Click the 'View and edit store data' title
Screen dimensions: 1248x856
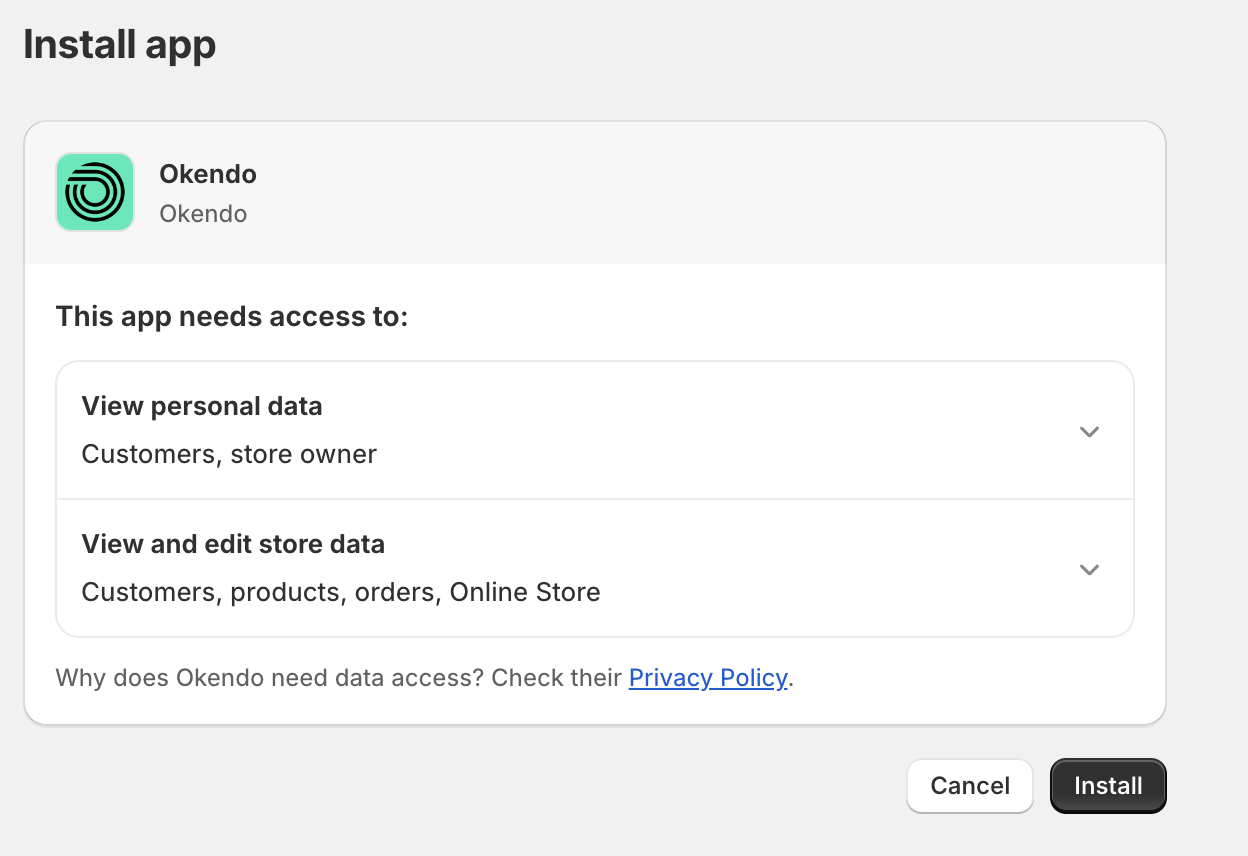click(233, 545)
